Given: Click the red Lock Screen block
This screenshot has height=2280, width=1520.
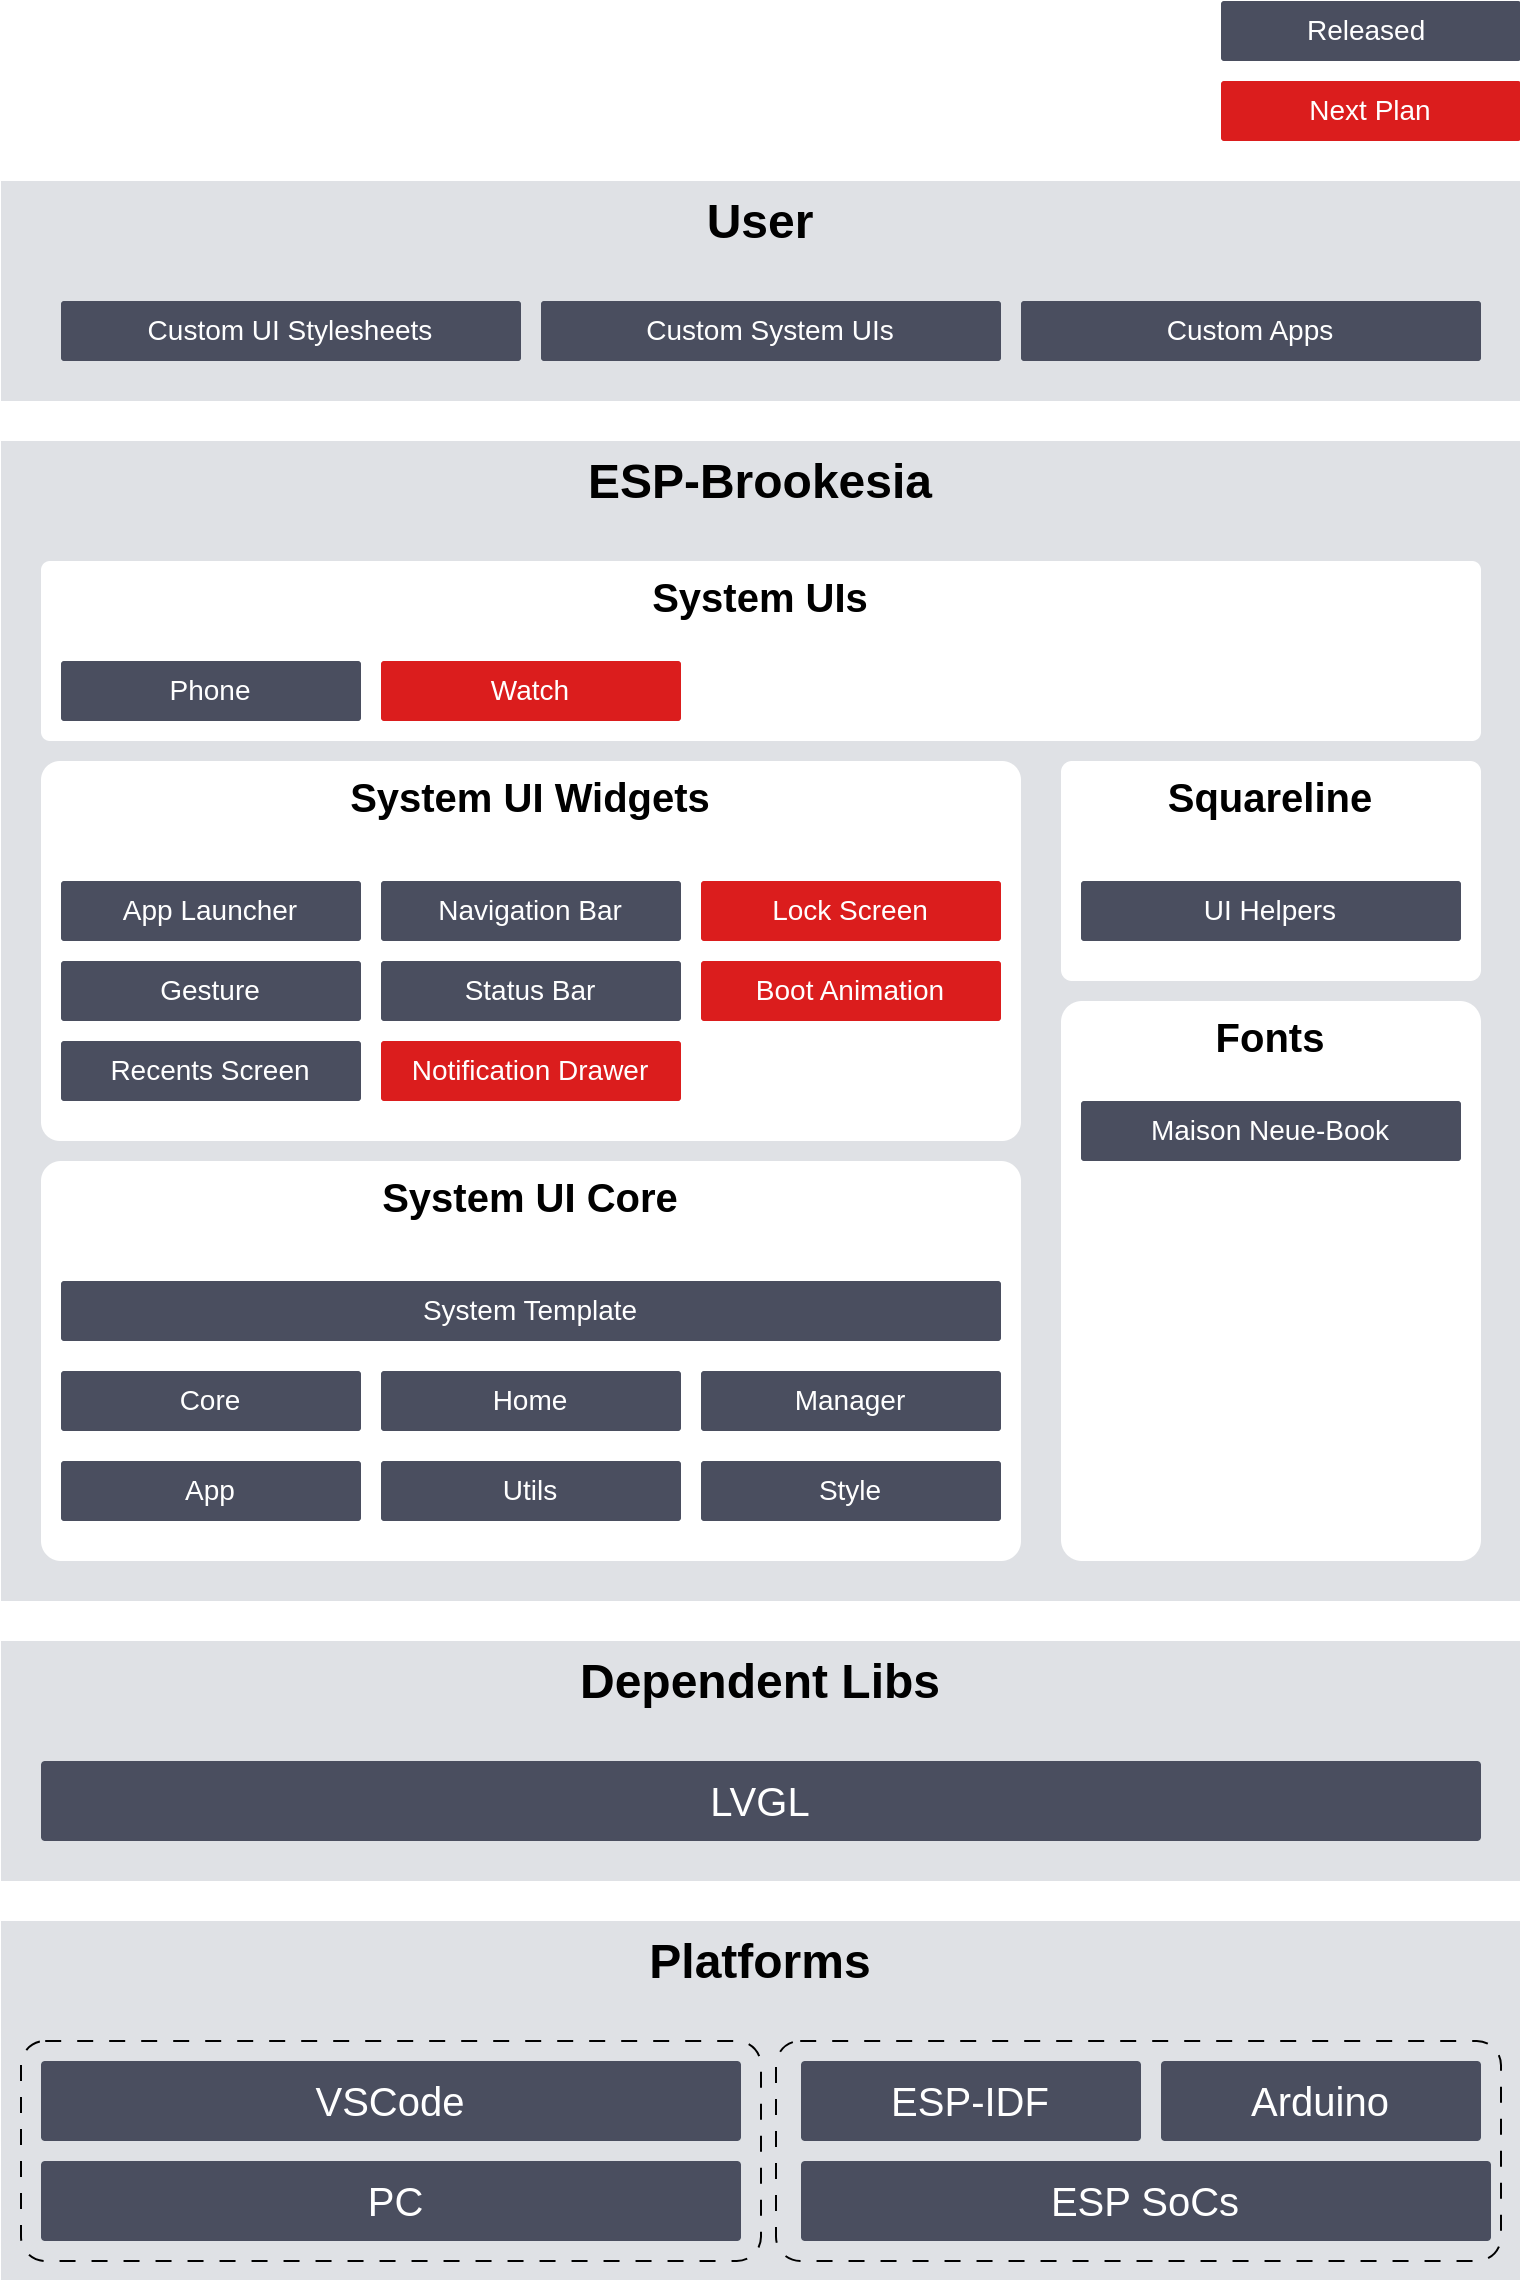Looking at the screenshot, I should [851, 911].
